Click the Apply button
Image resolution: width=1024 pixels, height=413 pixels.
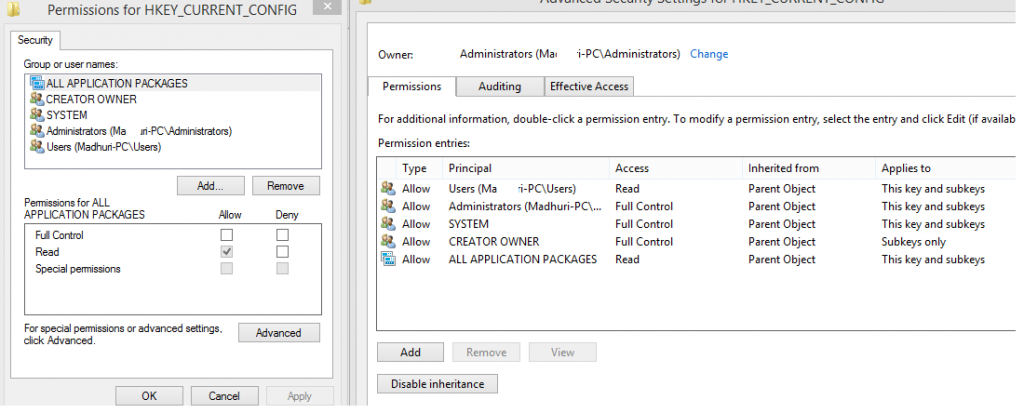click(x=300, y=396)
